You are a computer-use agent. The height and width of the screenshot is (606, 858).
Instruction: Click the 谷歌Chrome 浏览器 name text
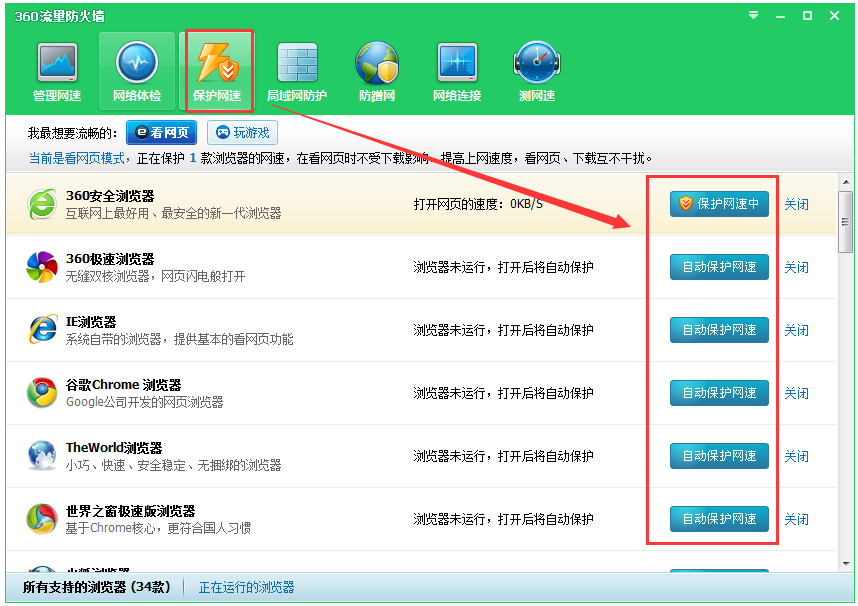(124, 385)
